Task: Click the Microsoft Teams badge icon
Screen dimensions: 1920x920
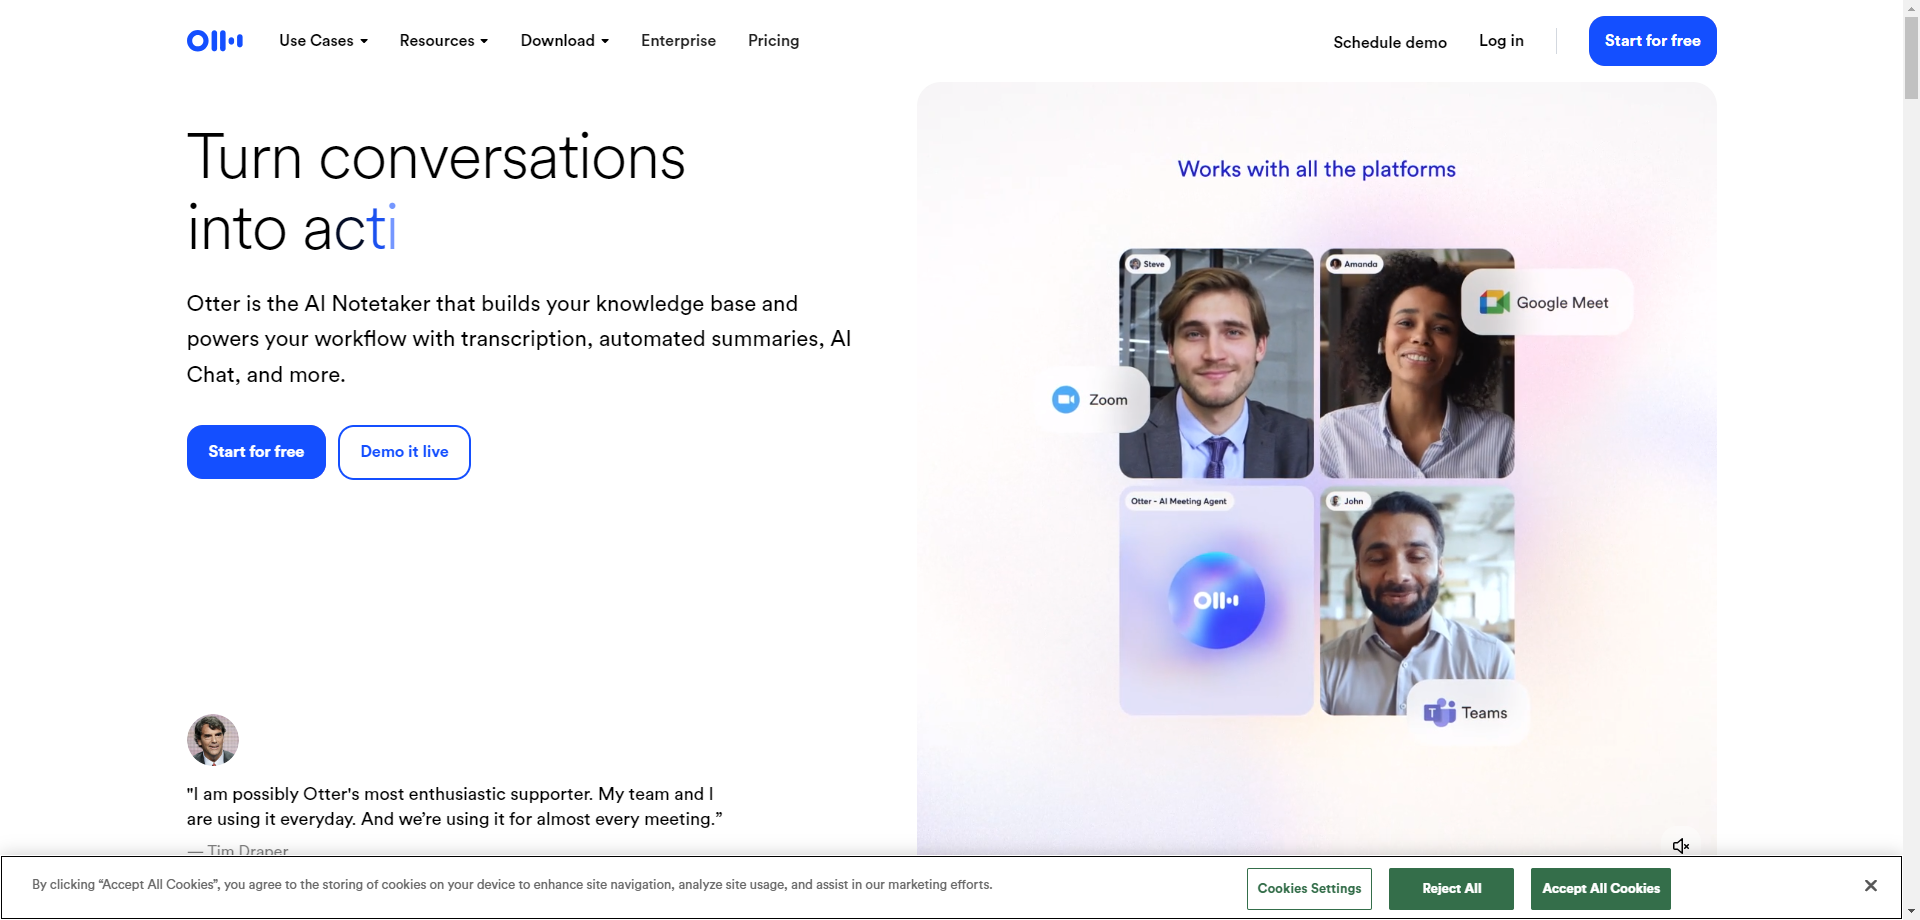Action: coord(1439,712)
